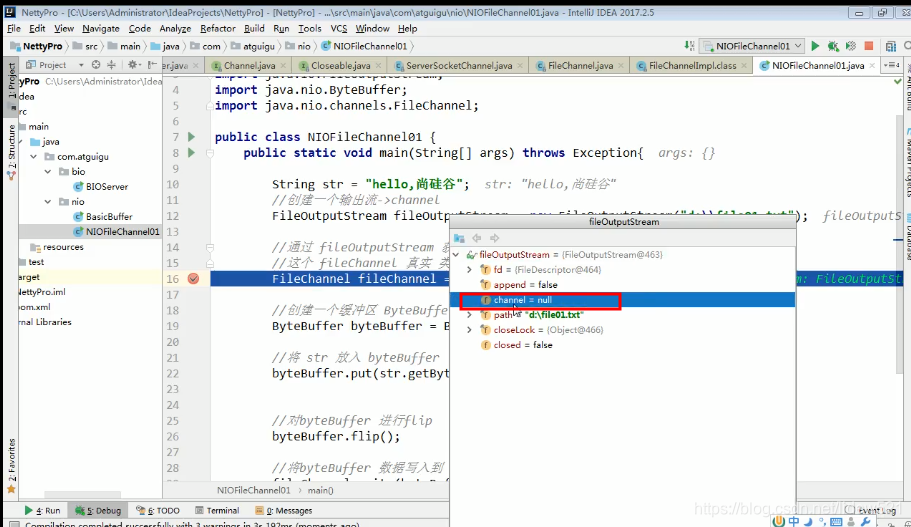Hide the Project panel with hide icon
The image size is (911, 527).
tap(152, 65)
